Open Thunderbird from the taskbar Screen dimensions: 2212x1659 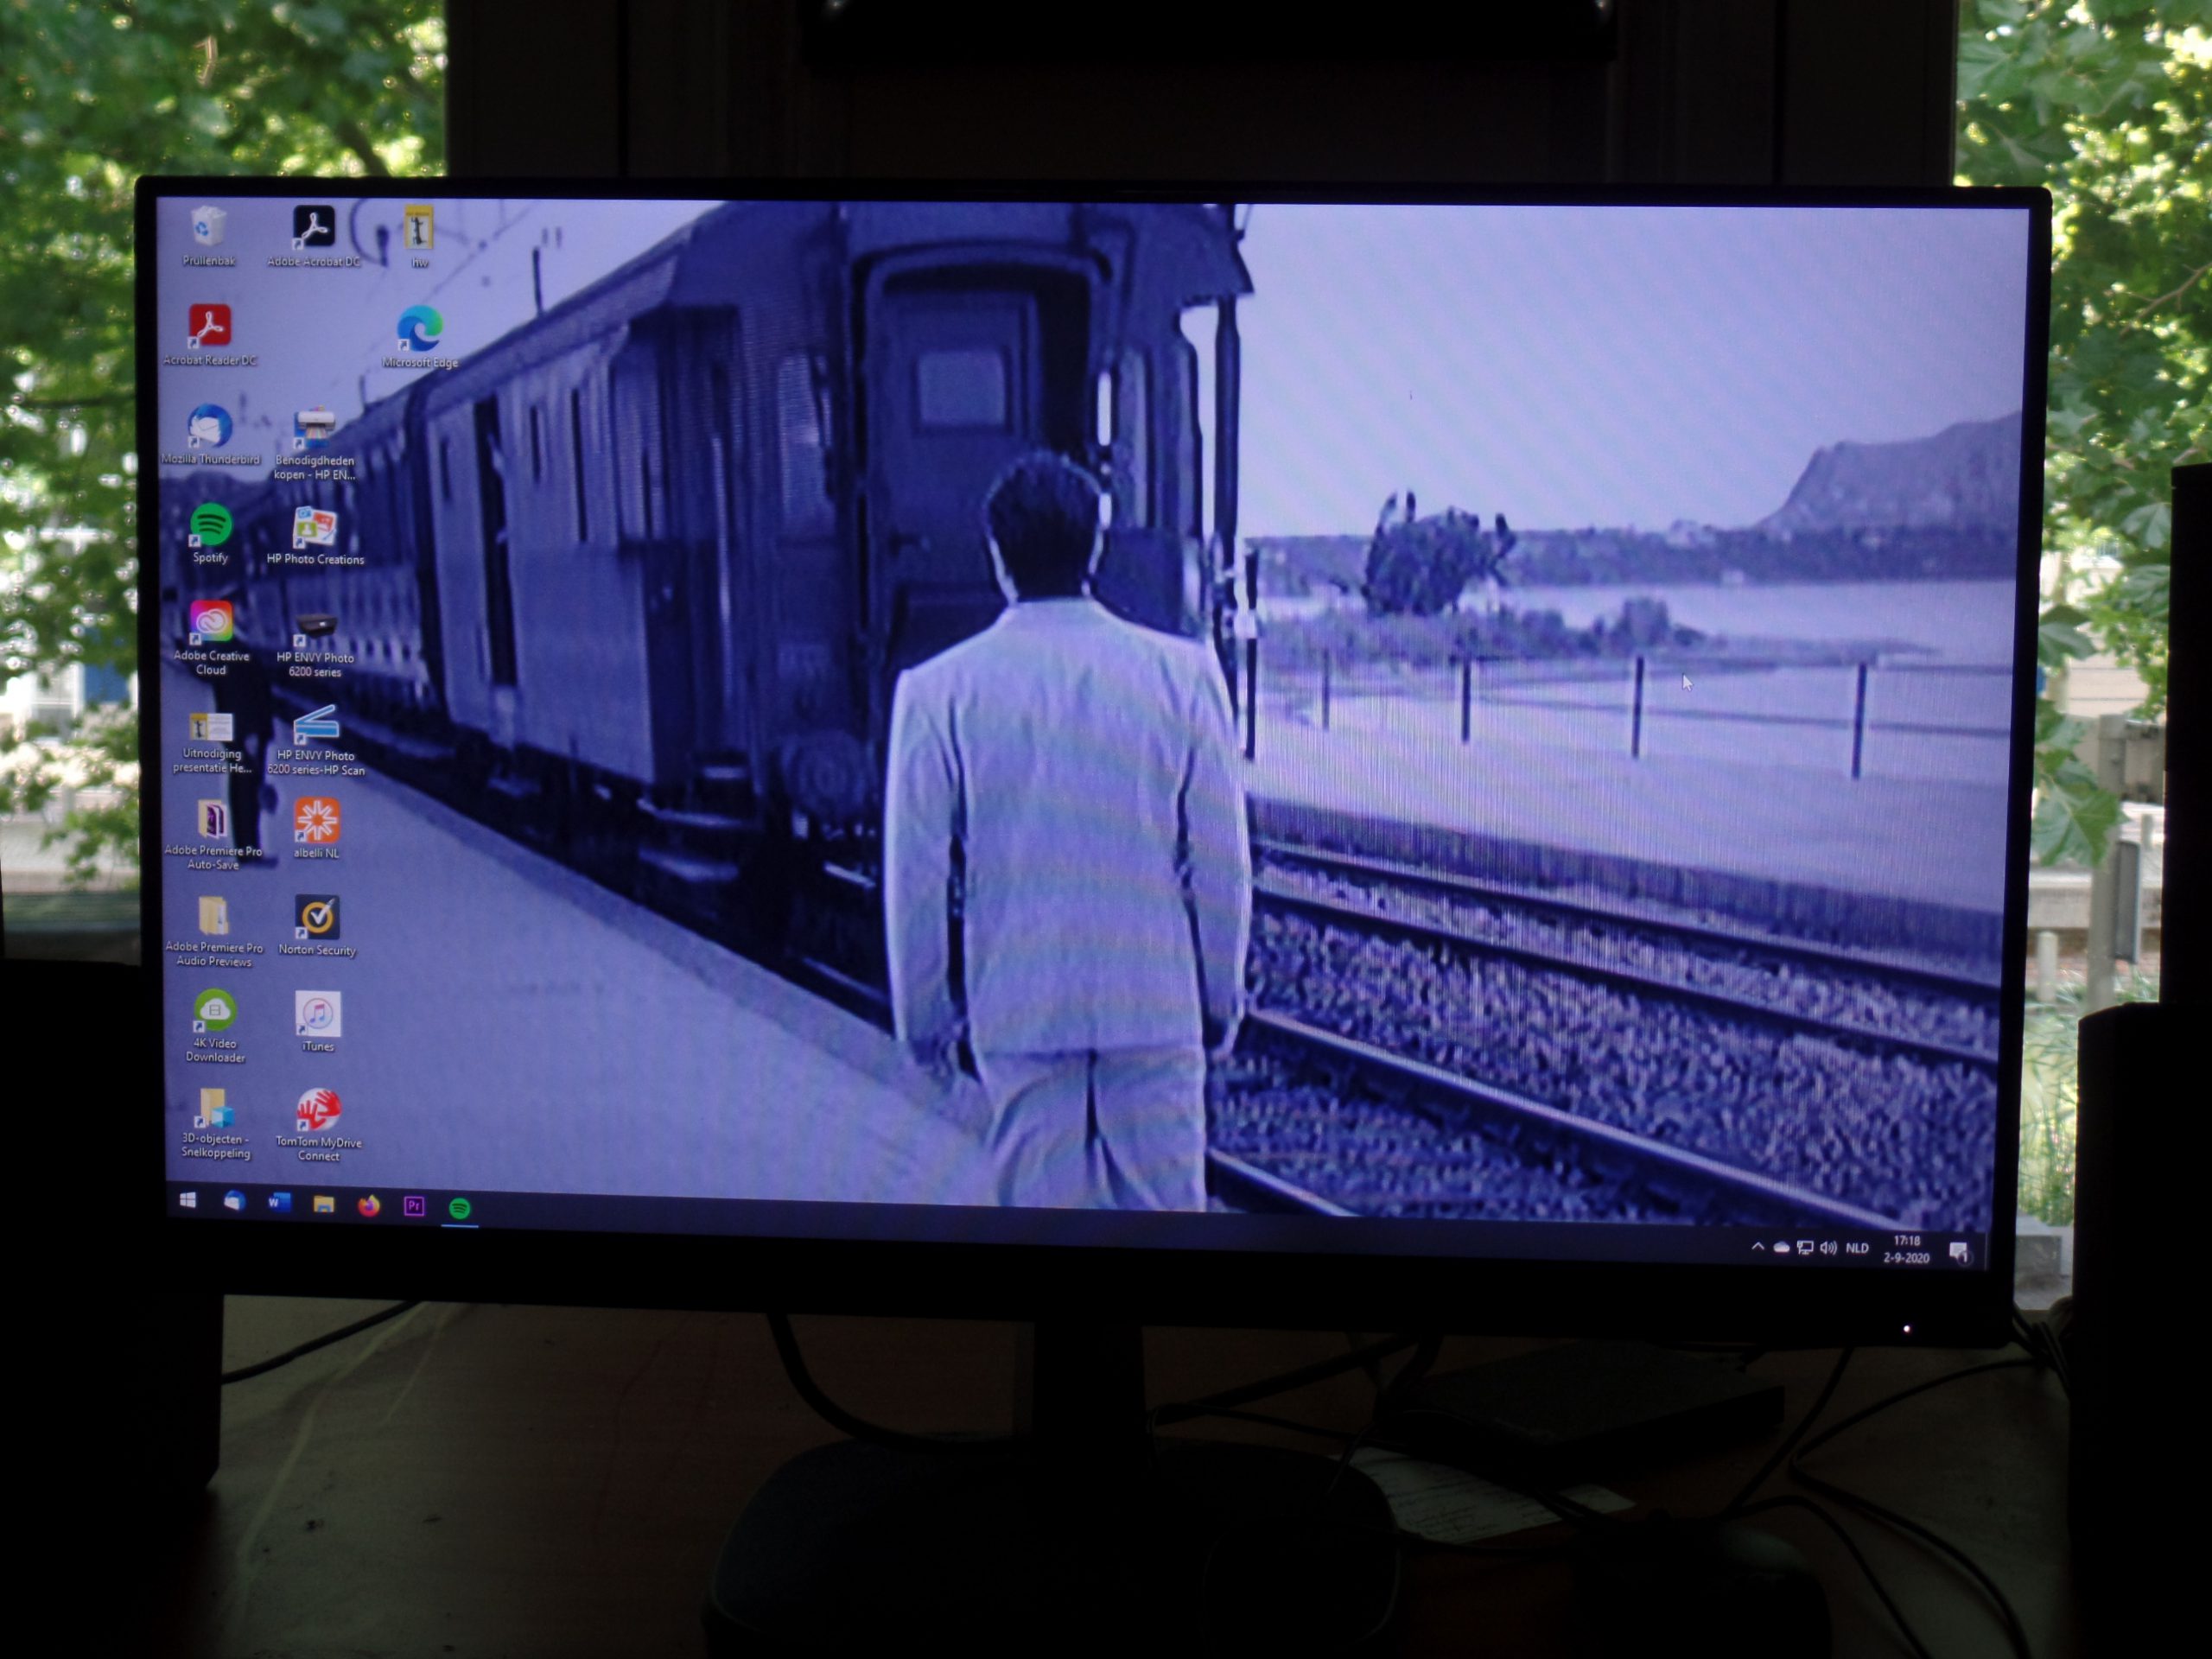coord(234,1201)
